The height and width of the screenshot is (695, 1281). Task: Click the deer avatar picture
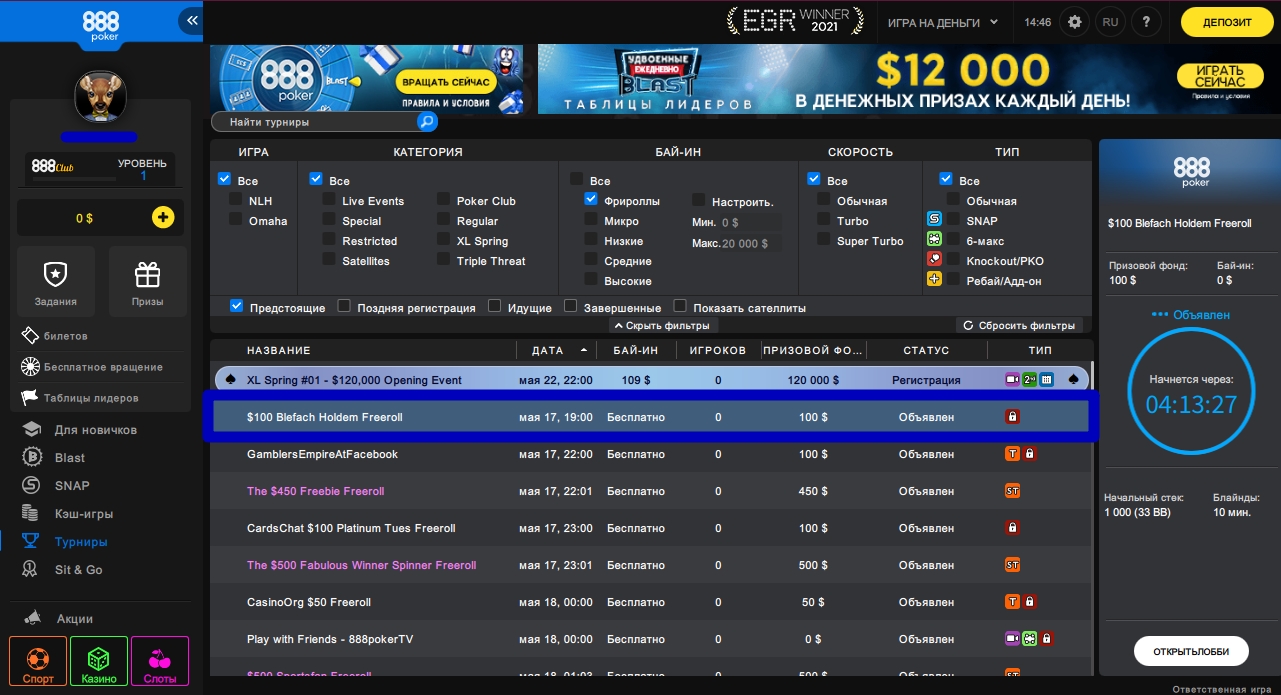[100, 97]
